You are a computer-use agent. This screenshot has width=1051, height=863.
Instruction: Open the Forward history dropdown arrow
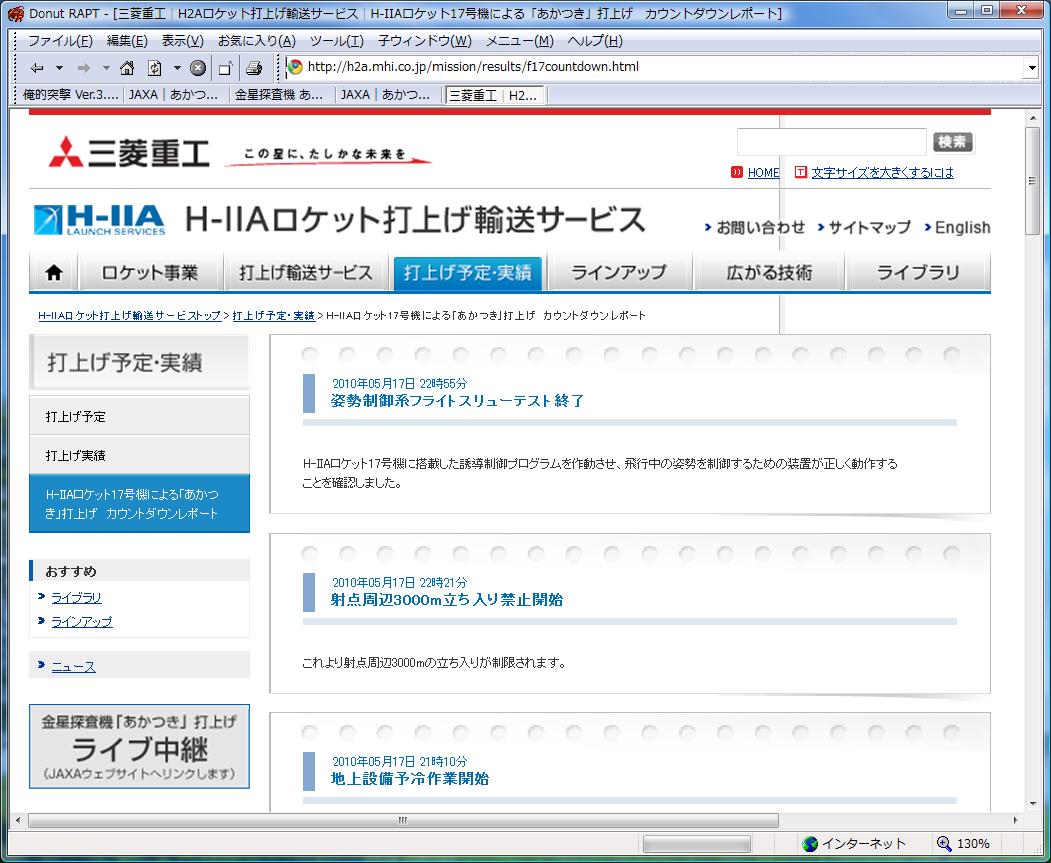tap(106, 68)
